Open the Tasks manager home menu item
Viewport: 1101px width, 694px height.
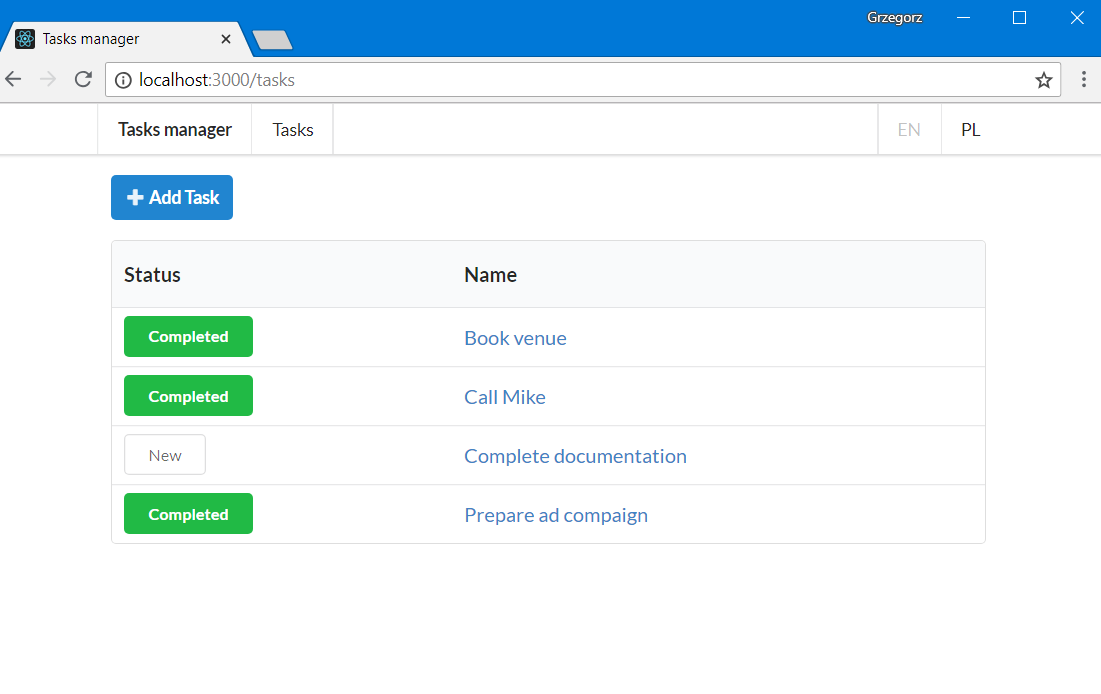pos(175,129)
